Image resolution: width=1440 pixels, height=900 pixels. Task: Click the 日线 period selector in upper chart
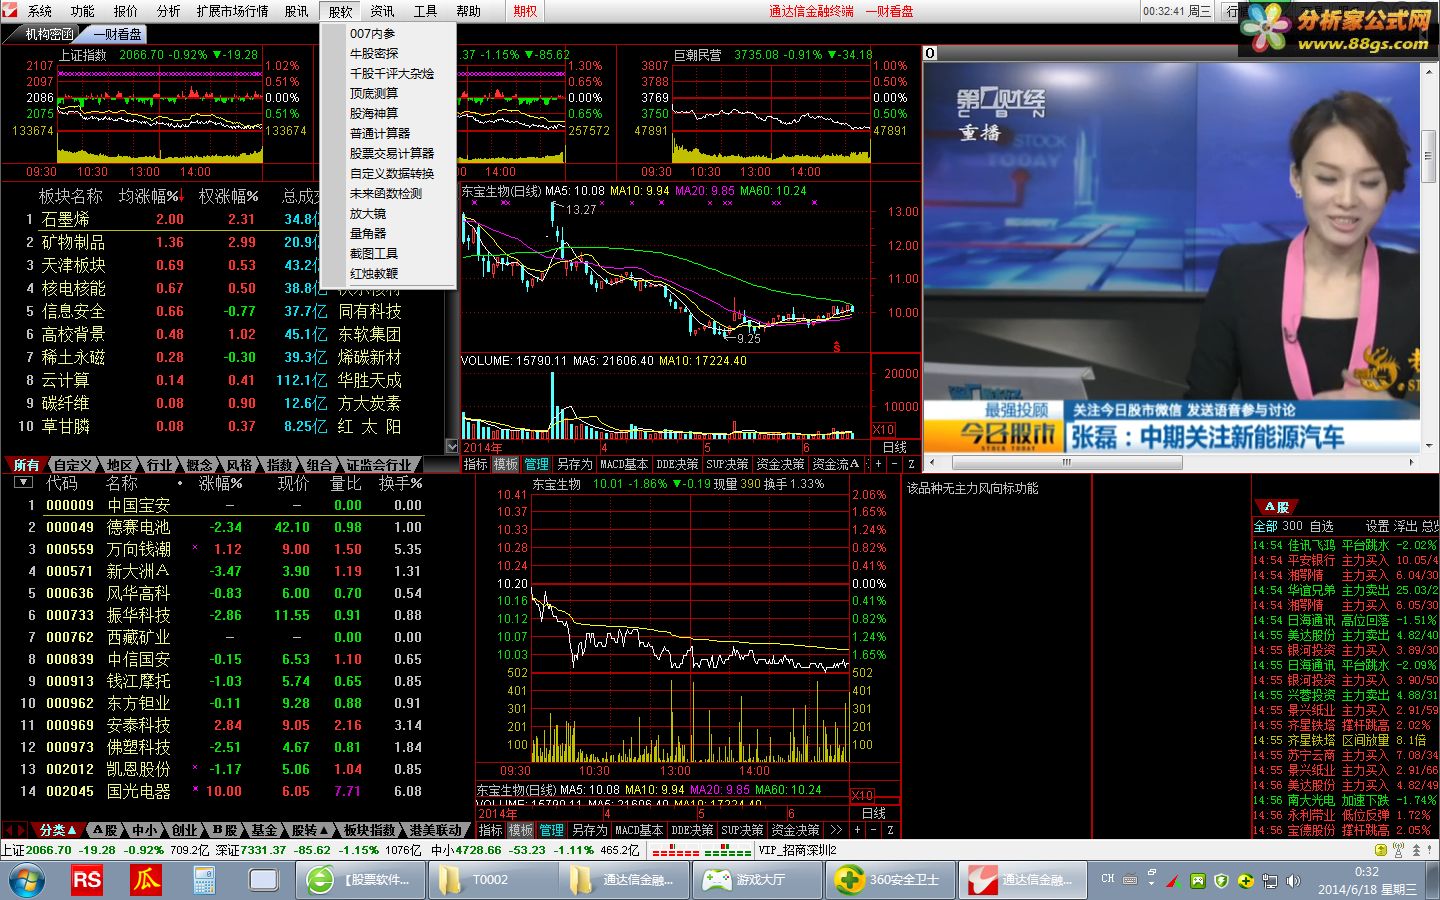(895, 447)
